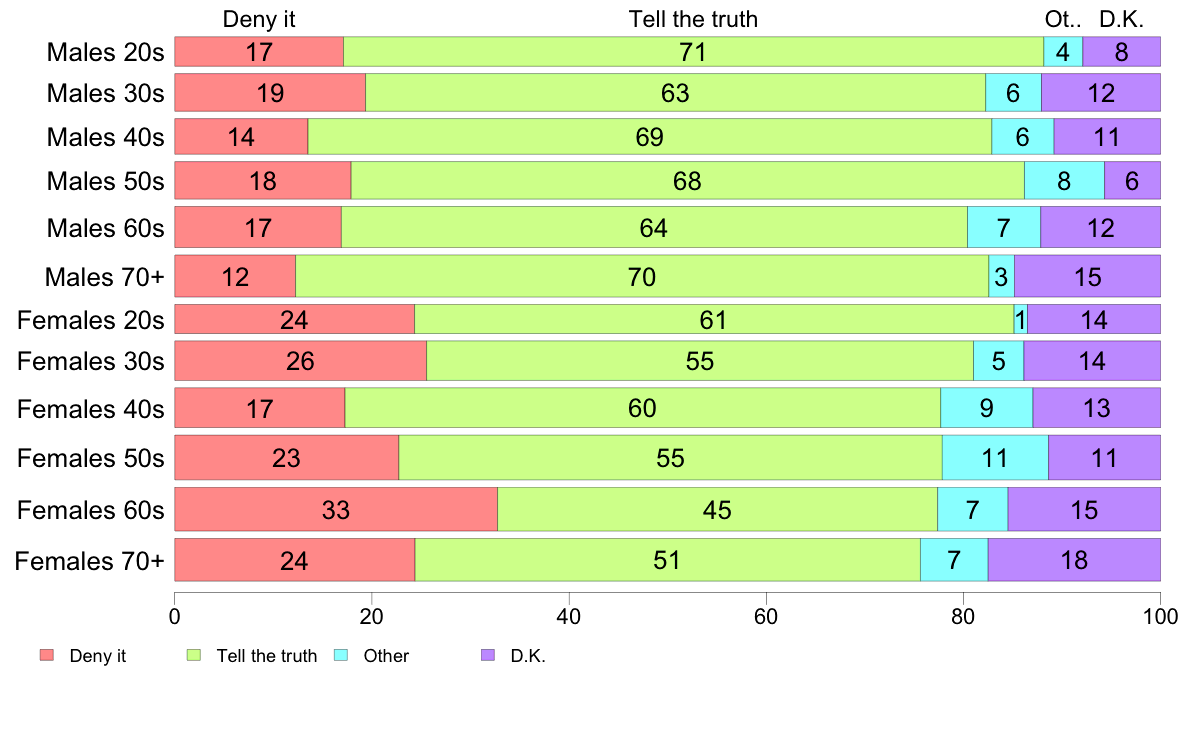Click the Females 20s cyan segment showing 1

(1020, 320)
